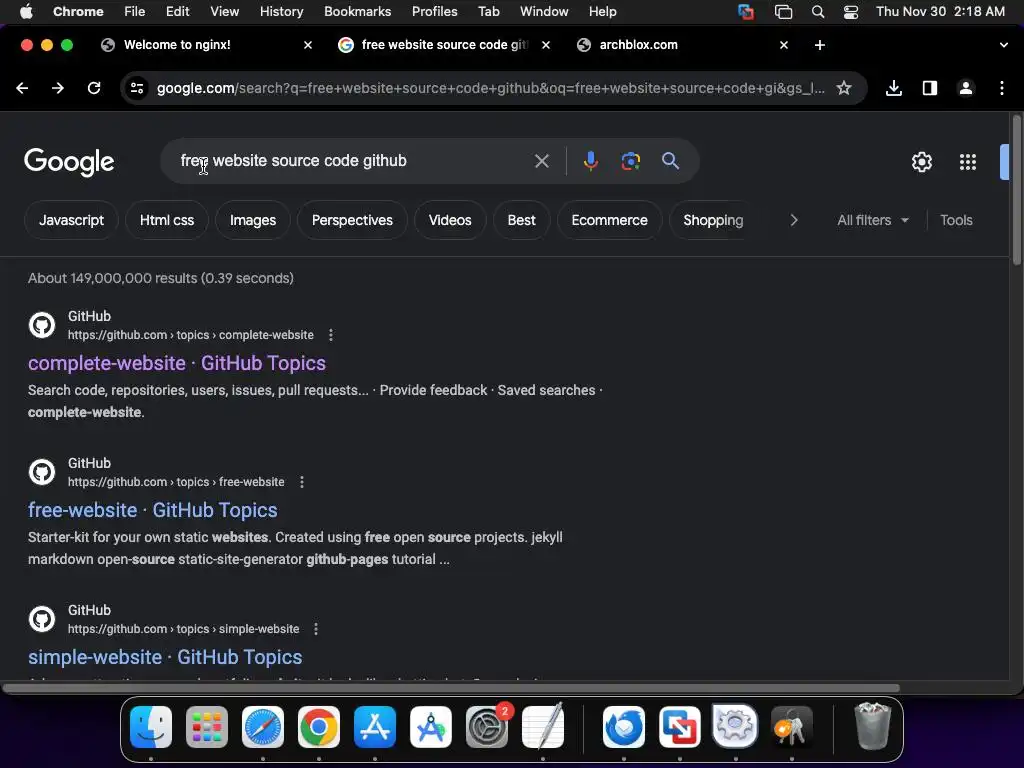Image resolution: width=1024 pixels, height=768 pixels.
Task: Click the horizontal page scrollbar
Action: [451, 688]
